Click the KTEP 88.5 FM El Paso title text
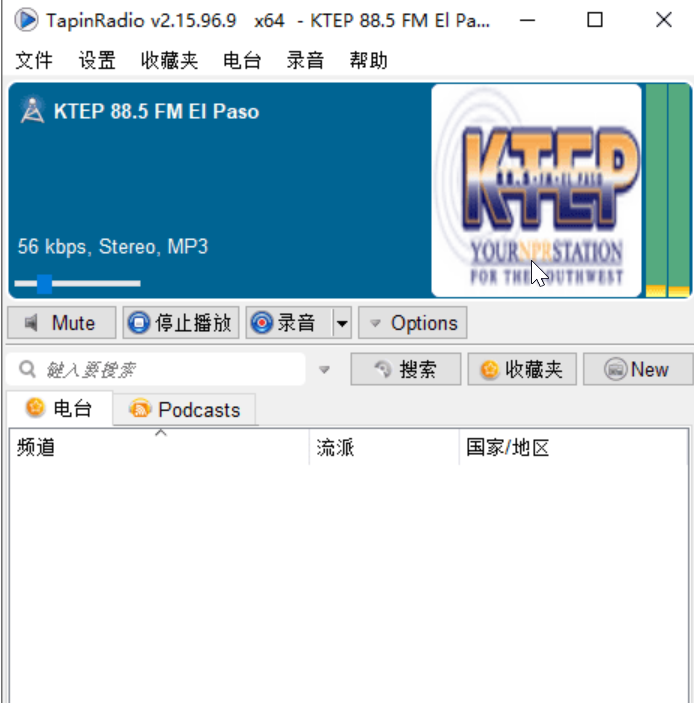Screen dimensions: 694x703 156,111
